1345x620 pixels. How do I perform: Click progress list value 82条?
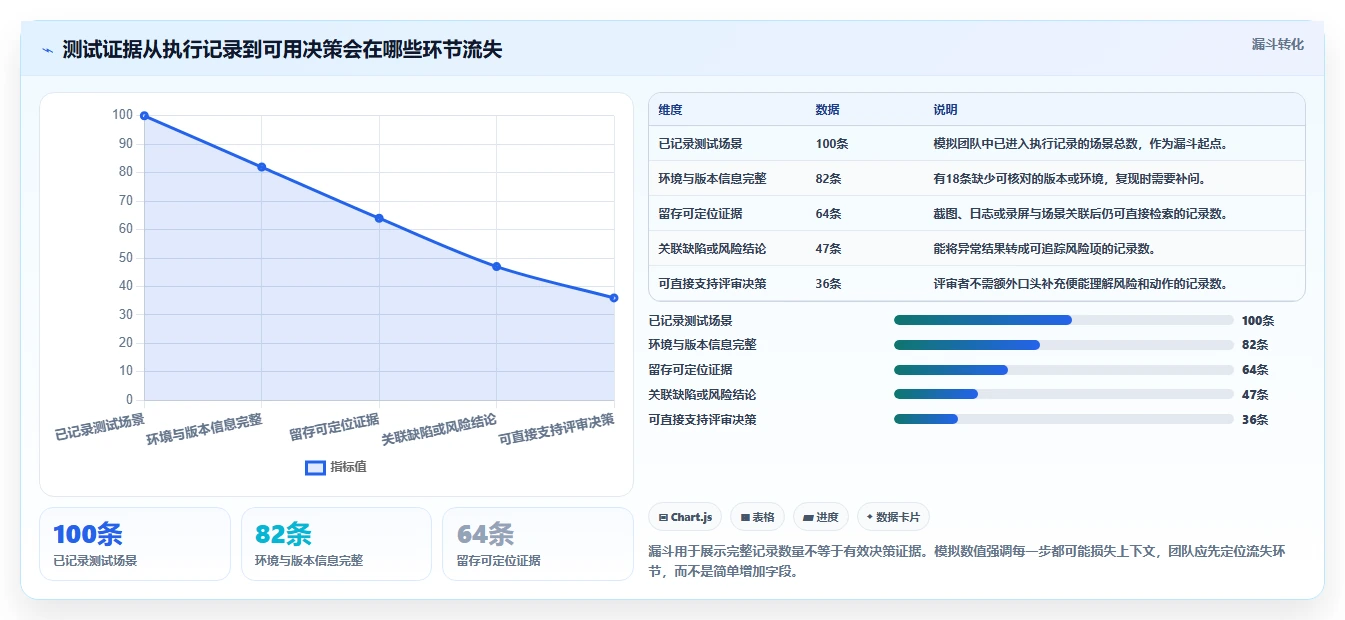point(1255,345)
